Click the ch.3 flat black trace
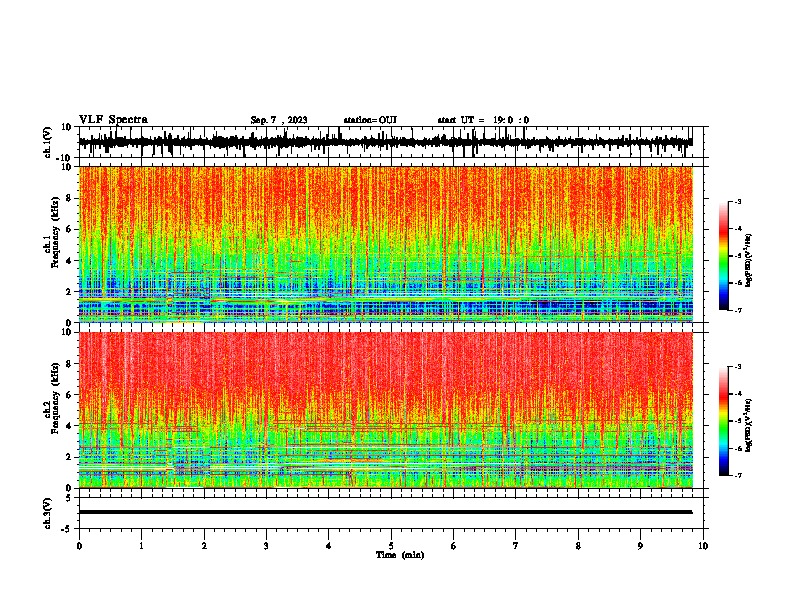Viewport: 792px width, 612px height. point(385,512)
